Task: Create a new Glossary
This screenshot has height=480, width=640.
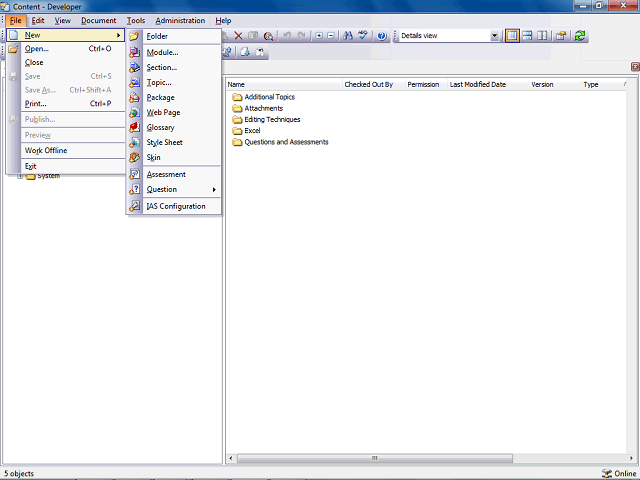Action: [174, 127]
